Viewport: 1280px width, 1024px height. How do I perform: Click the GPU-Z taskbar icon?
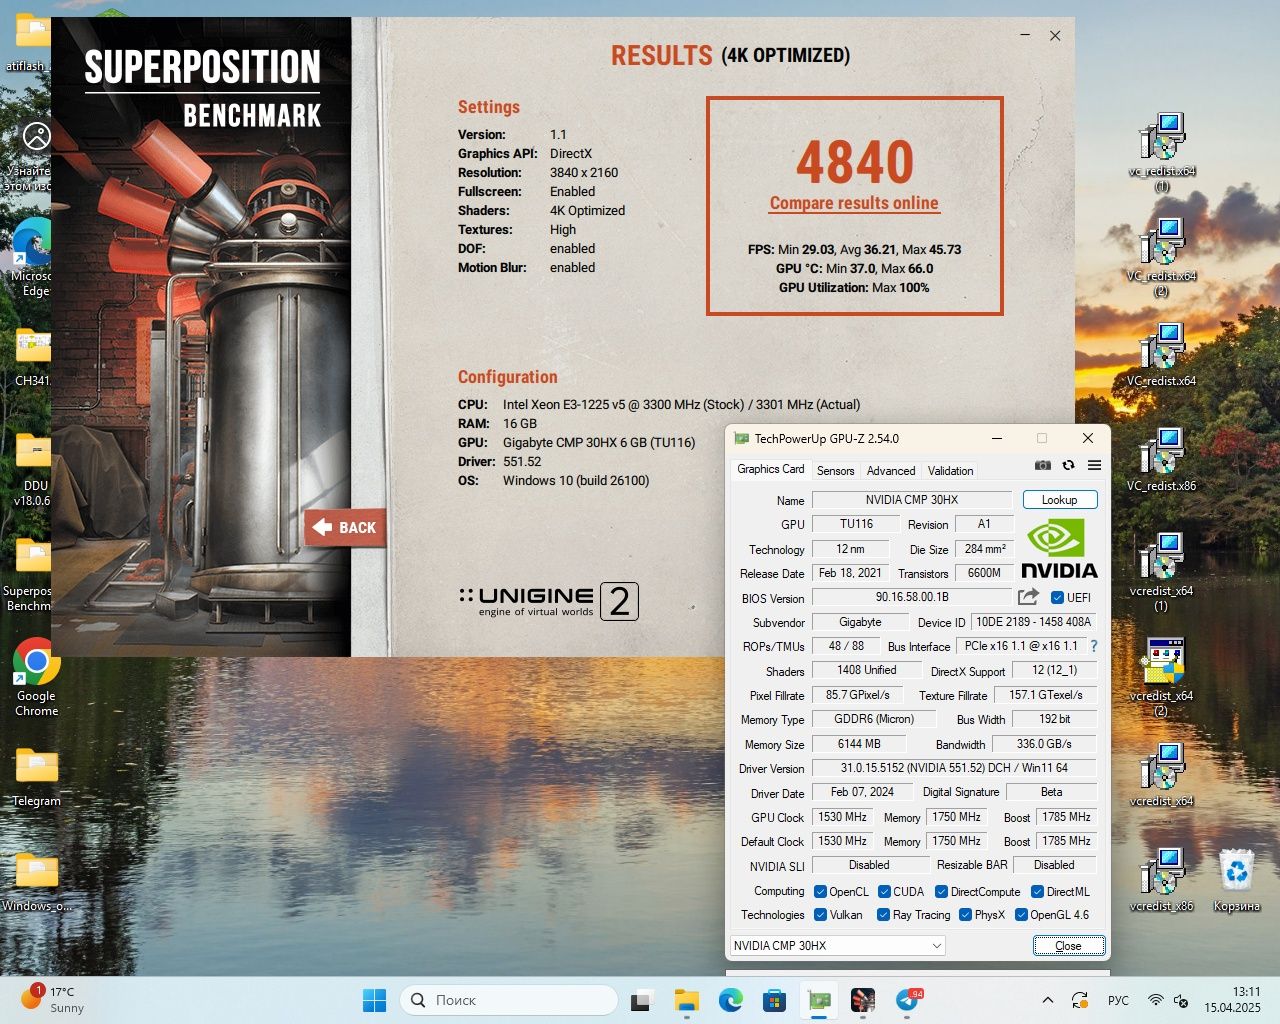[x=819, y=1000]
